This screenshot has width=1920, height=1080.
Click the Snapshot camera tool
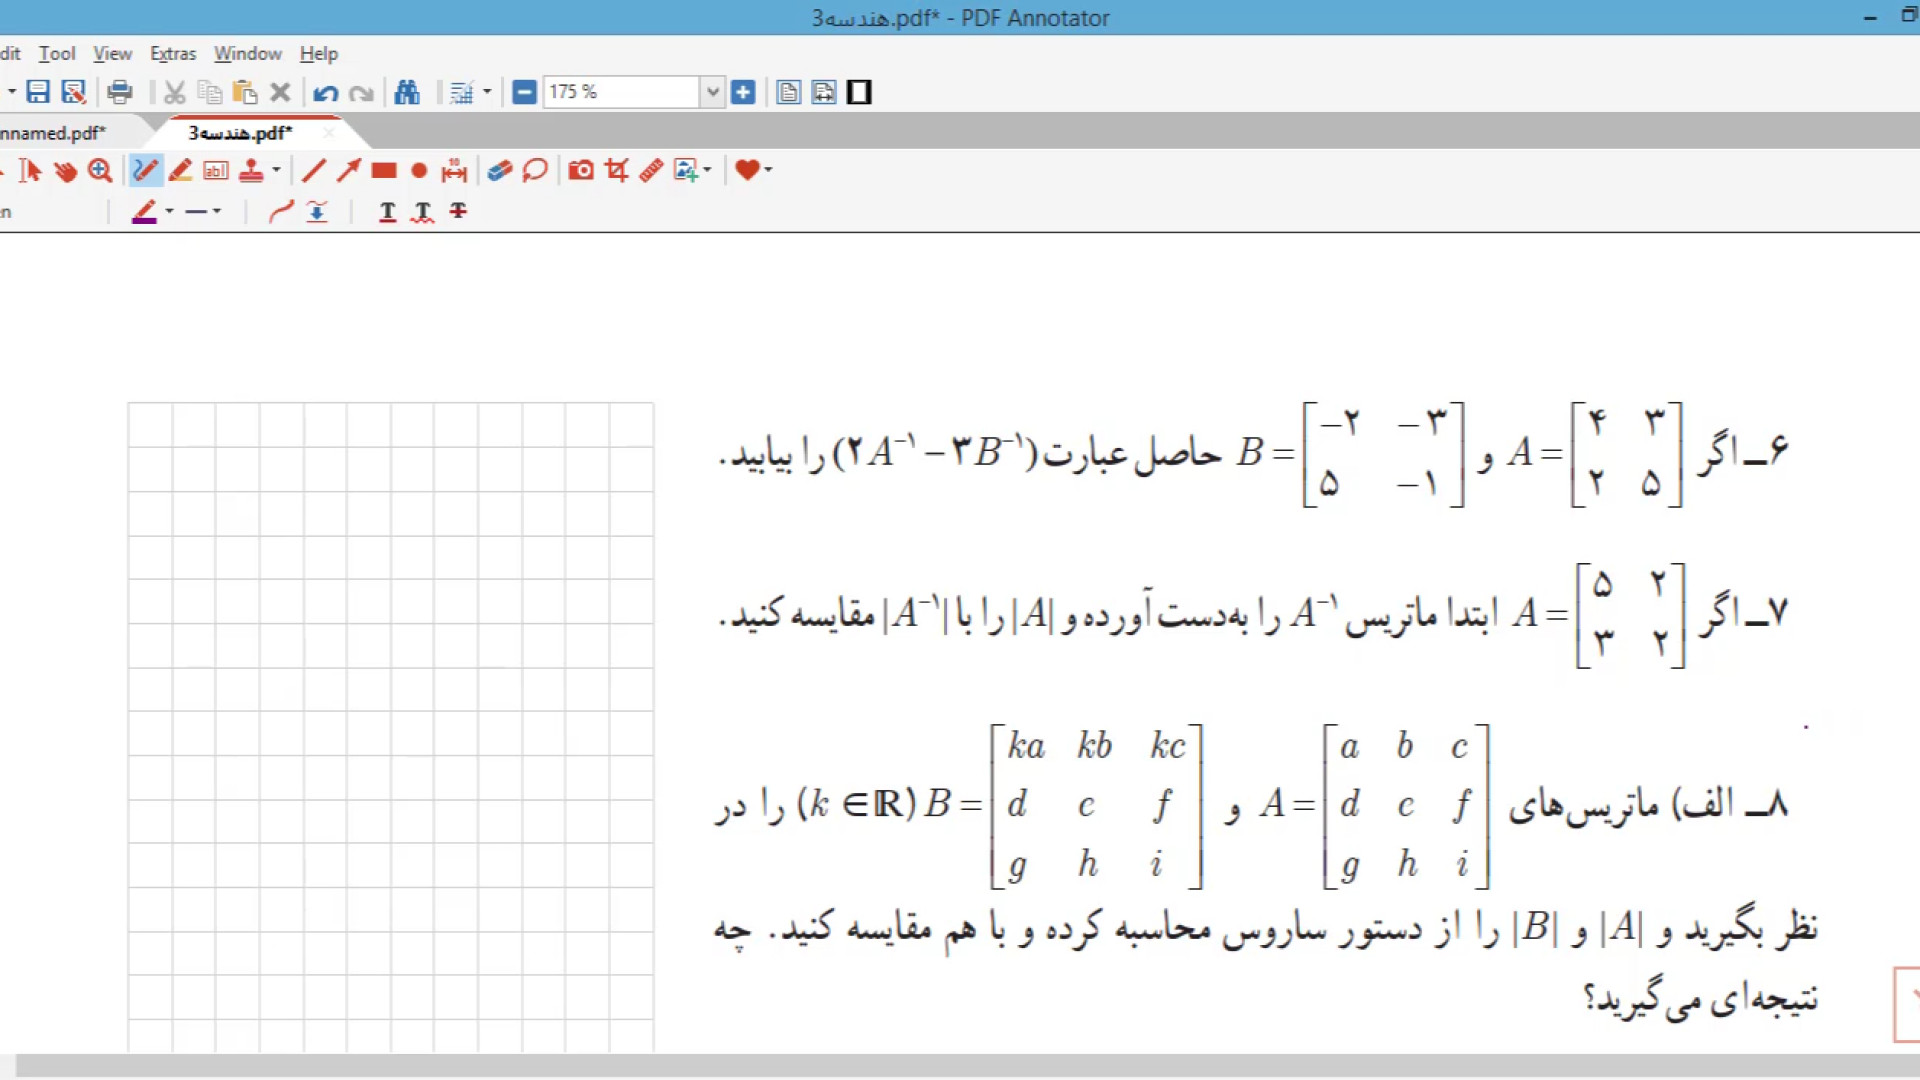(x=581, y=171)
